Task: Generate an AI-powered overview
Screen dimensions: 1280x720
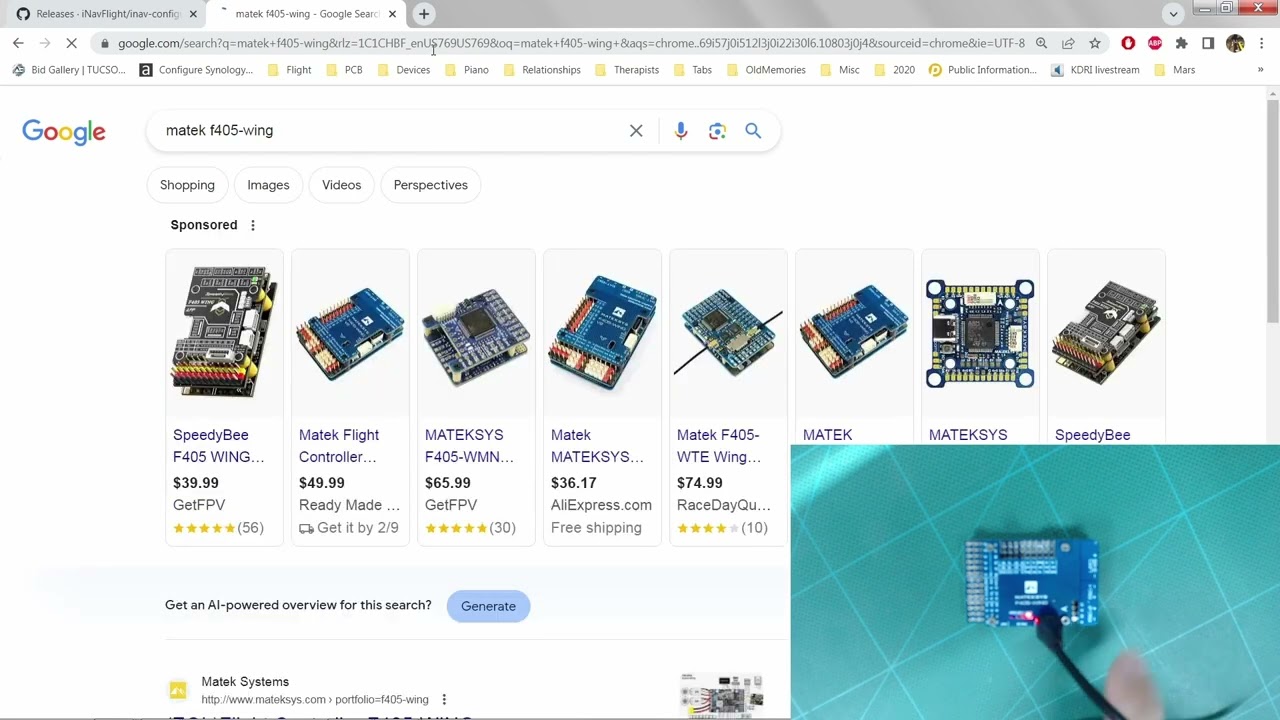Action: point(488,606)
